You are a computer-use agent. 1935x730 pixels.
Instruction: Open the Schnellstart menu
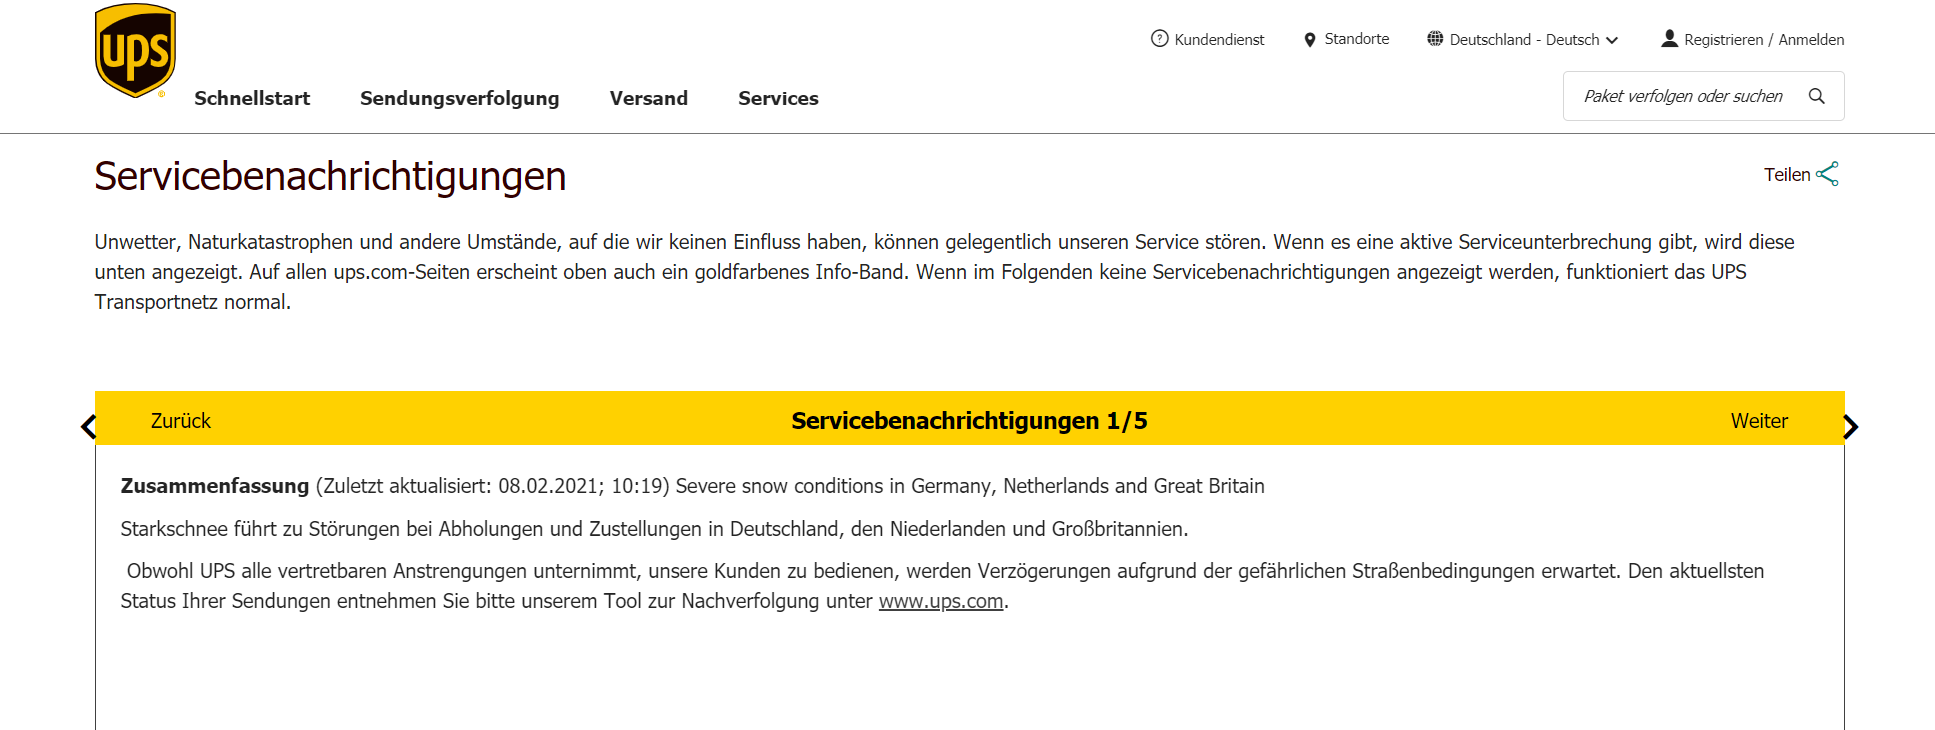tap(252, 98)
